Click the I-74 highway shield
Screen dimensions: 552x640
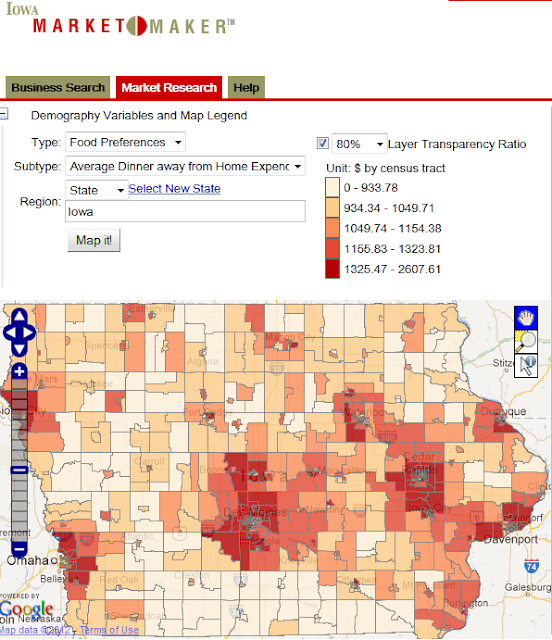click(x=531, y=566)
